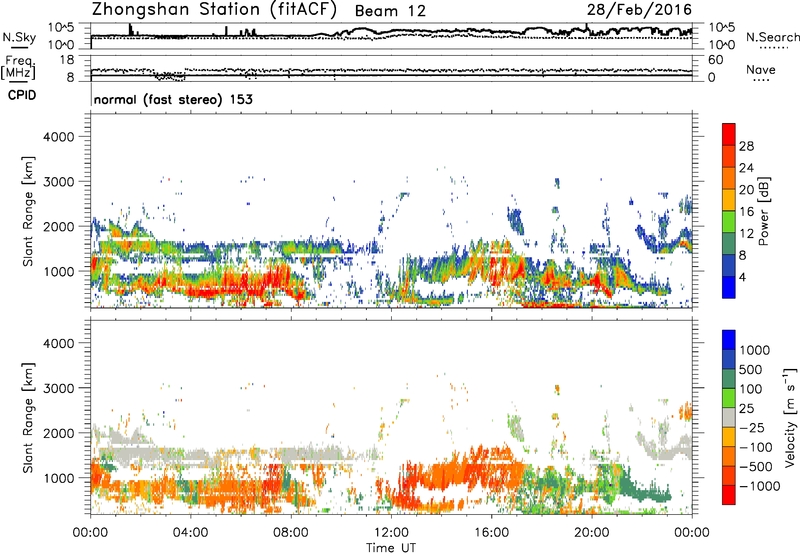Click the '16' power color bar label
The image size is (800, 554).
[746, 212]
